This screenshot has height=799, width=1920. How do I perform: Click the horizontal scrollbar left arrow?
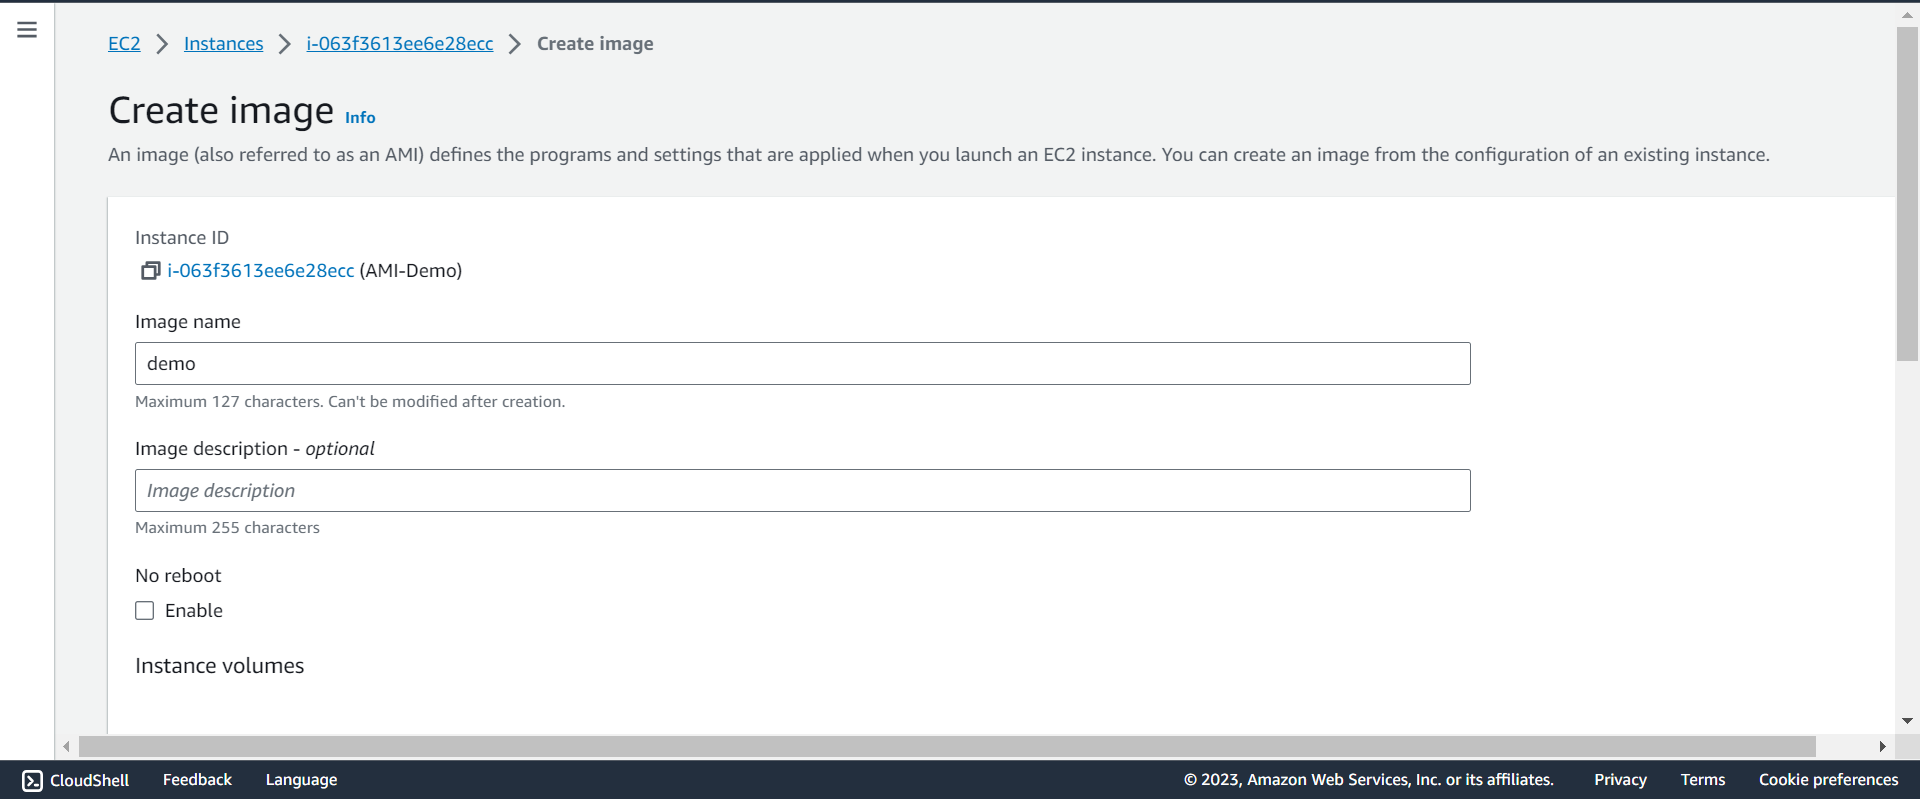click(x=67, y=746)
